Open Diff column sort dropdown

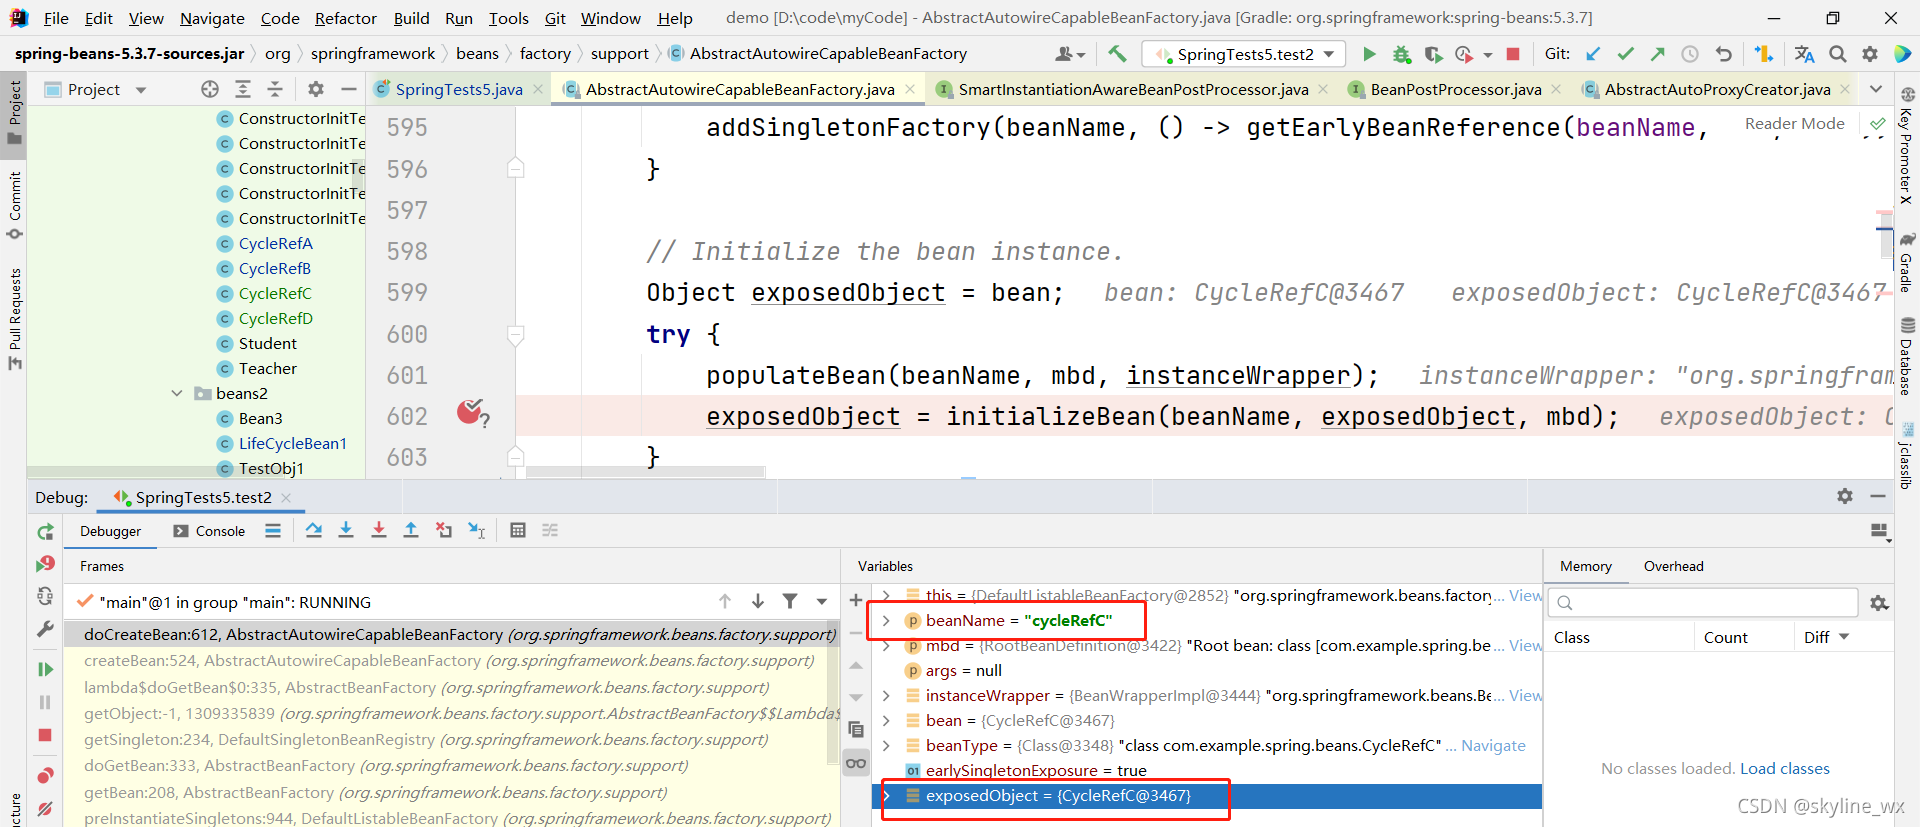[x=1844, y=637]
